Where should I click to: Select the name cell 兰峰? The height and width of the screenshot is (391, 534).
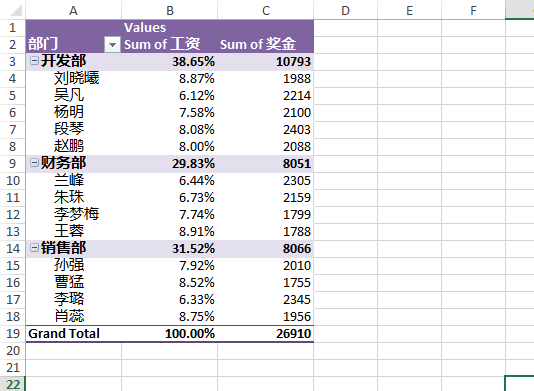point(74,180)
